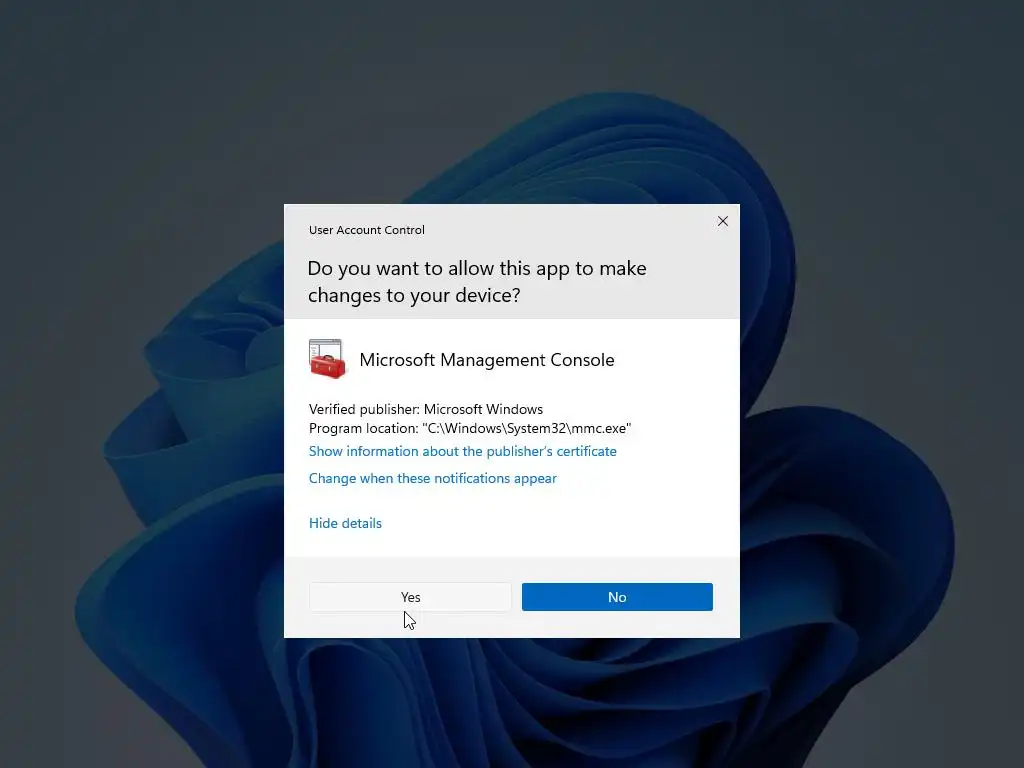
Task: Select the Microsoft Management Console app name
Action: (x=487, y=360)
